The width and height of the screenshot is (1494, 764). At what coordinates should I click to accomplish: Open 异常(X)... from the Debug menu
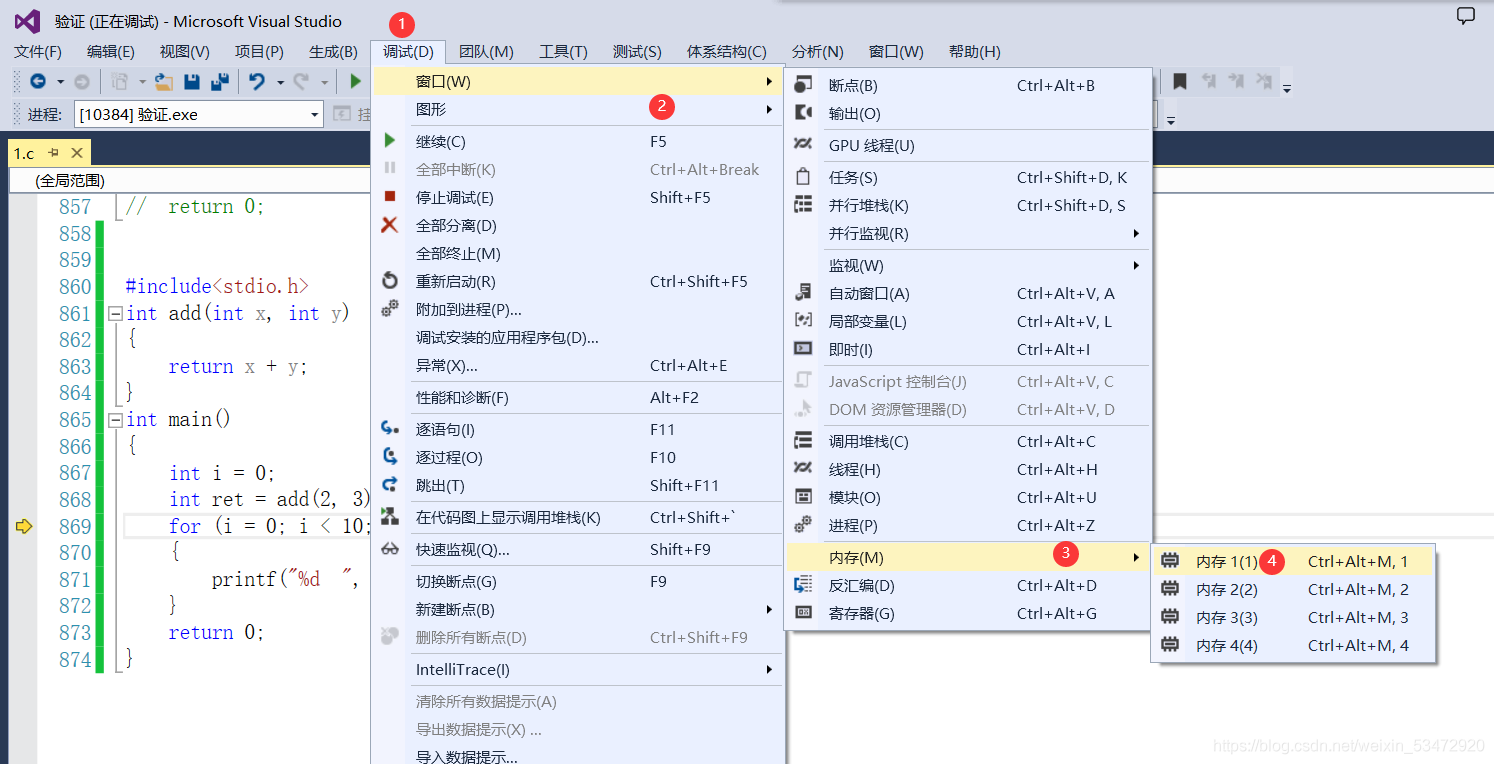pos(577,365)
